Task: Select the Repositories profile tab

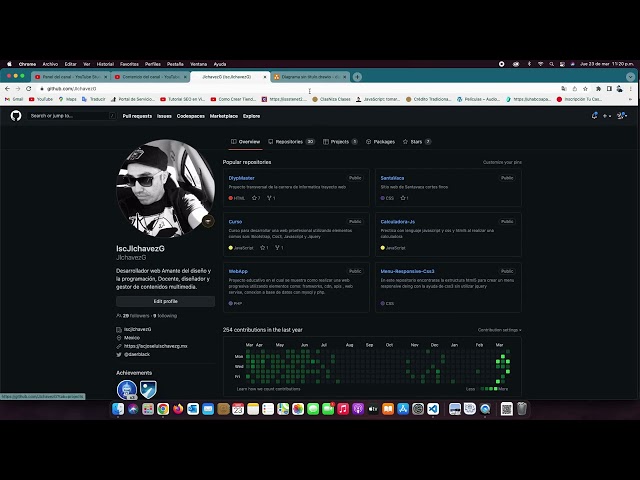Action: (x=291, y=142)
